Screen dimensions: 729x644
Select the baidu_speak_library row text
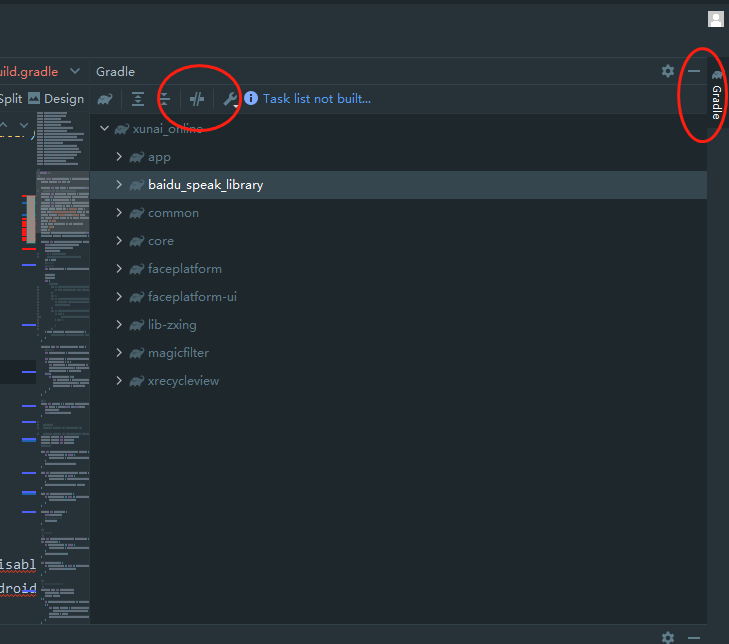tap(205, 185)
